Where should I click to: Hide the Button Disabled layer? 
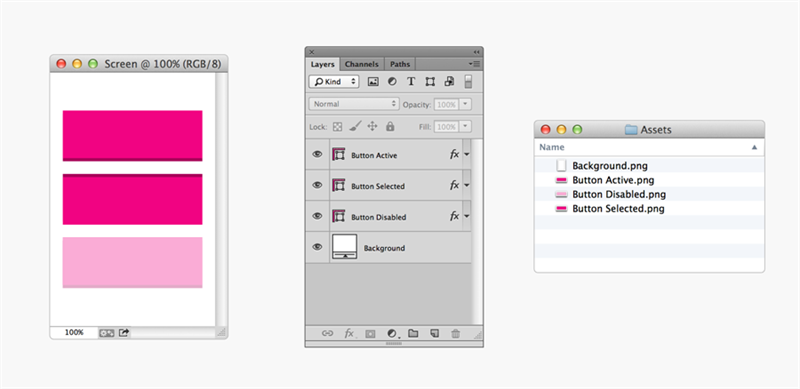tap(317, 216)
